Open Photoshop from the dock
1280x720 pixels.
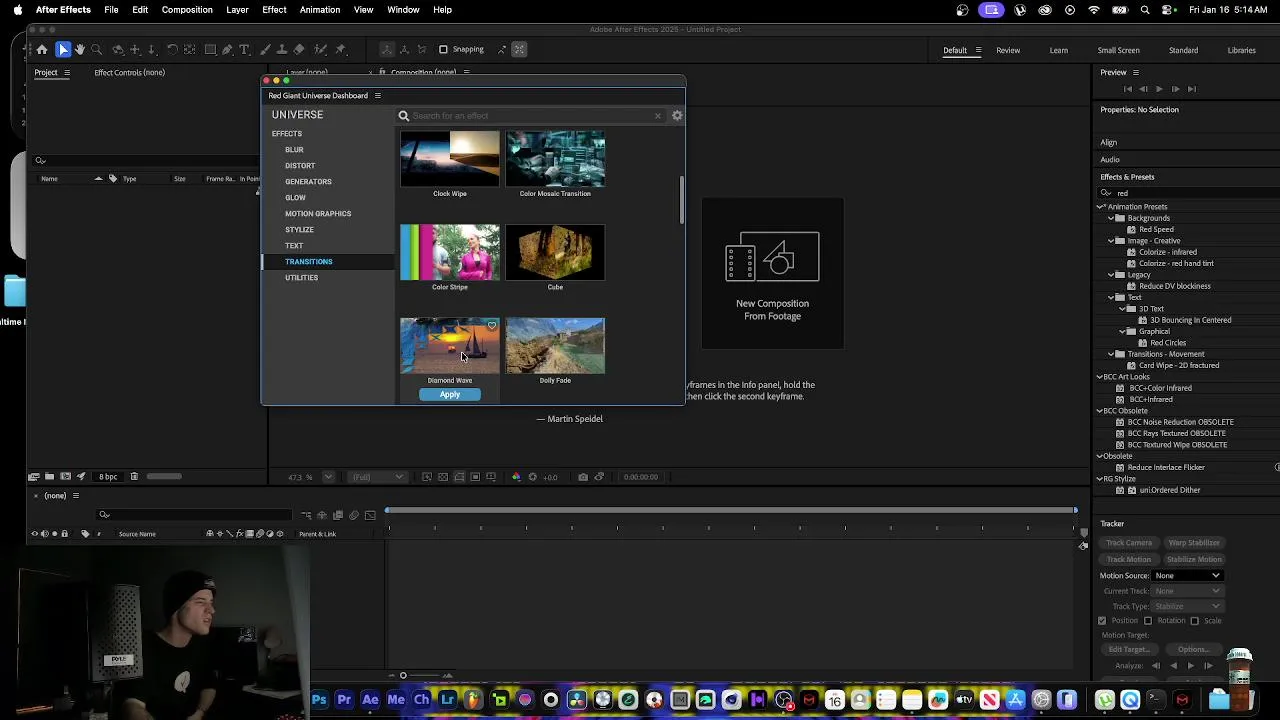(x=319, y=700)
